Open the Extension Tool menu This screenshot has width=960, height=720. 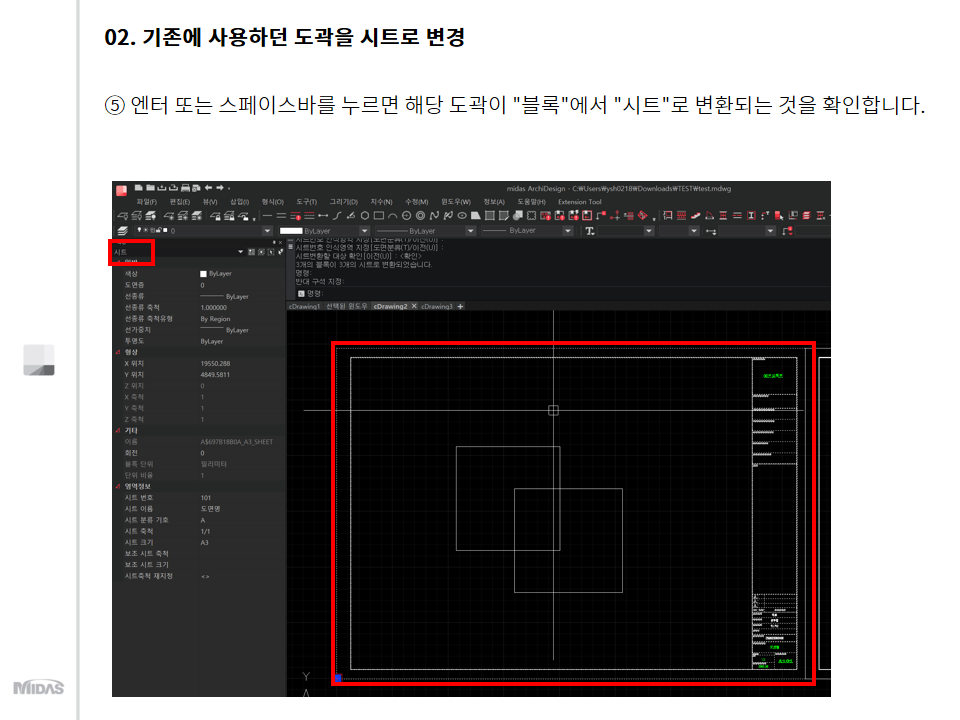click(579, 202)
